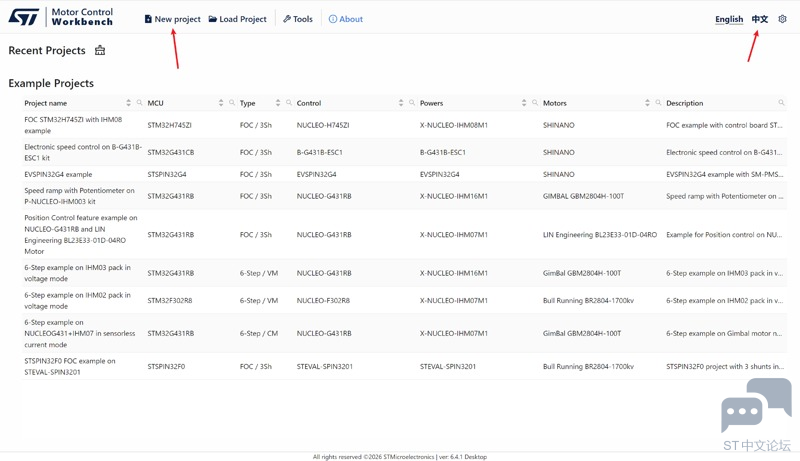This screenshot has height=461, width=800.
Task: Open the About page
Action: click(x=346, y=19)
